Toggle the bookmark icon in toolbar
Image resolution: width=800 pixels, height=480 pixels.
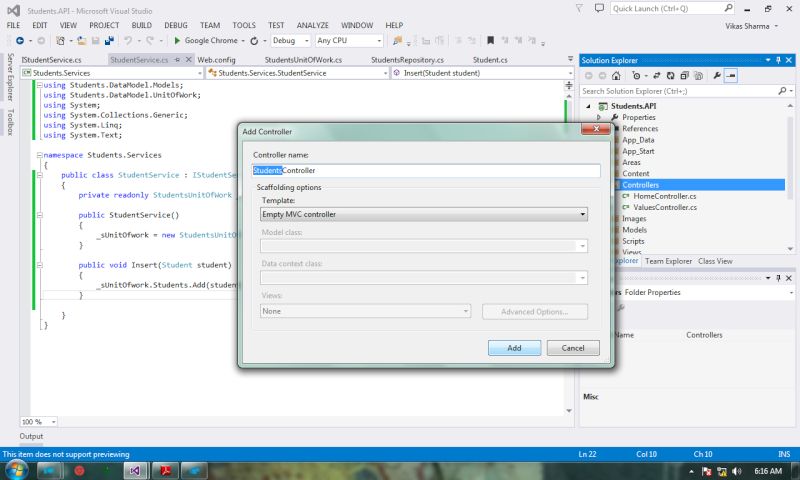[x=490, y=40]
